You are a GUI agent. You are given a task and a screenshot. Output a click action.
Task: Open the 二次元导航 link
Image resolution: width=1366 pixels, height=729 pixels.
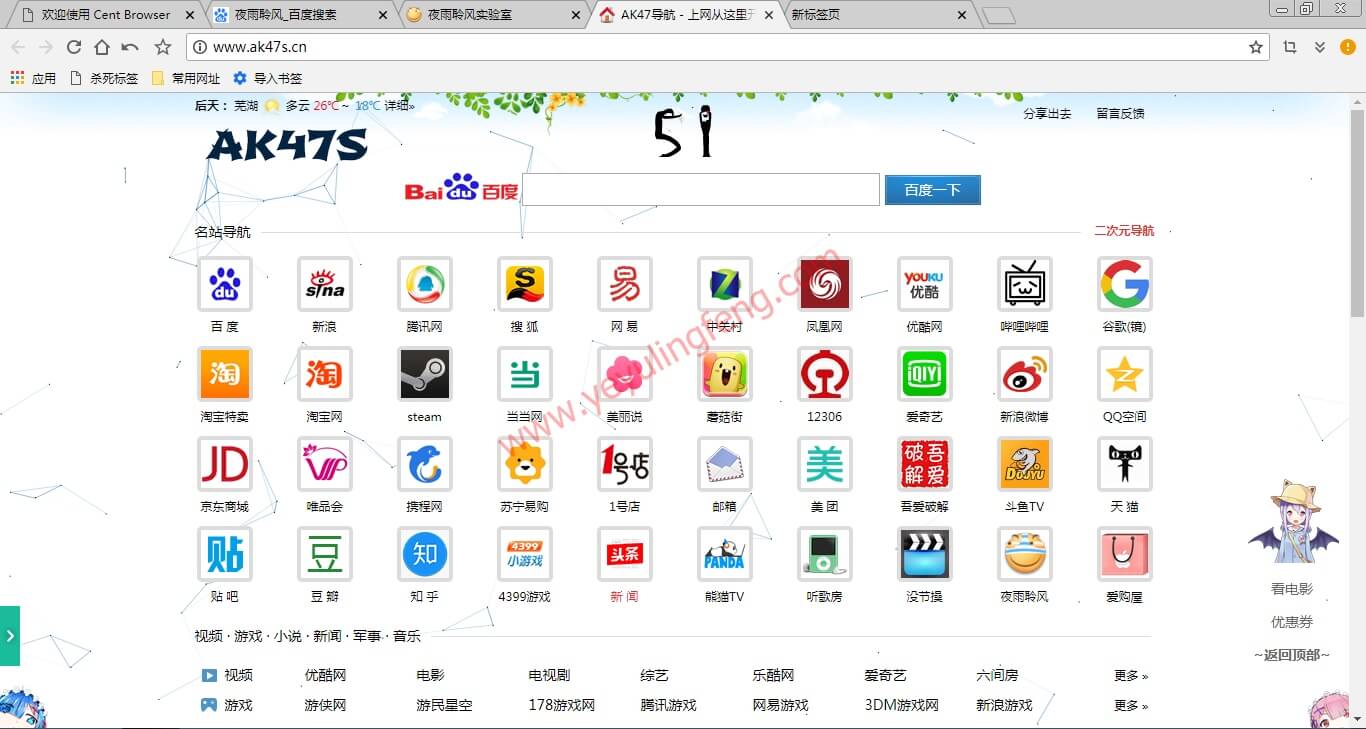tap(1124, 231)
